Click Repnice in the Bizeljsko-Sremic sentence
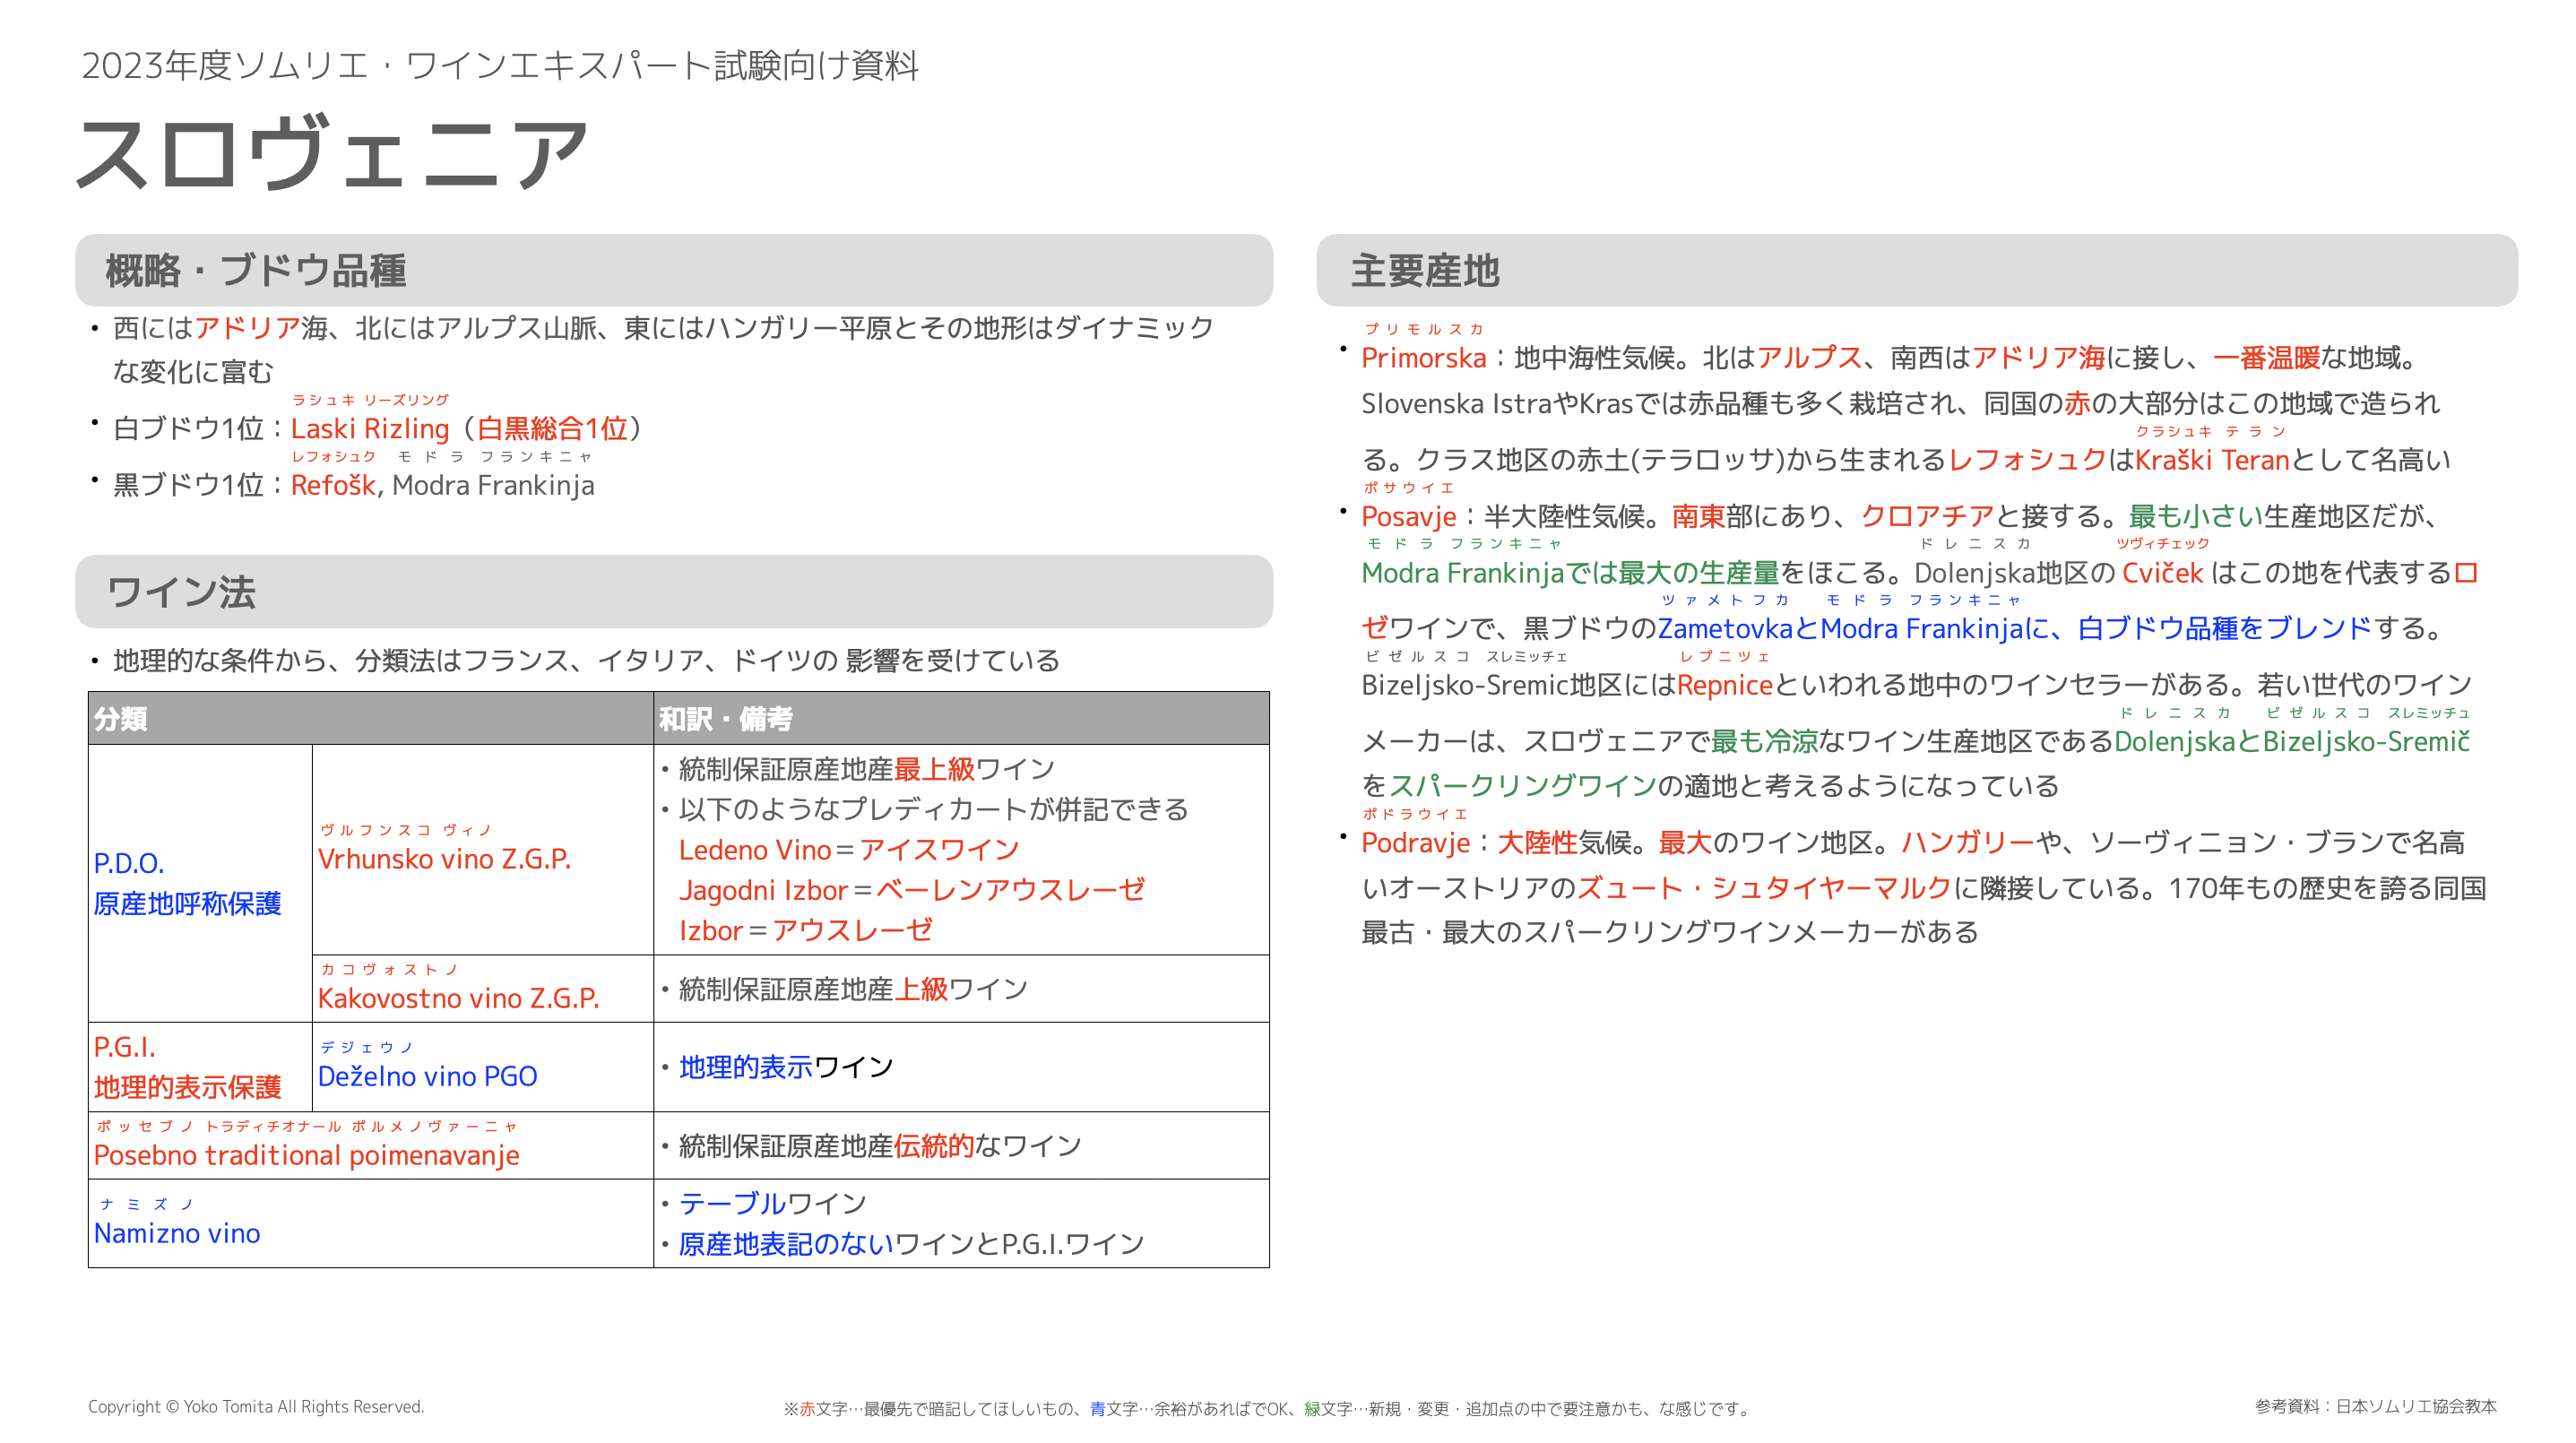This screenshot has height=1443, width=2576. tap(1724, 685)
